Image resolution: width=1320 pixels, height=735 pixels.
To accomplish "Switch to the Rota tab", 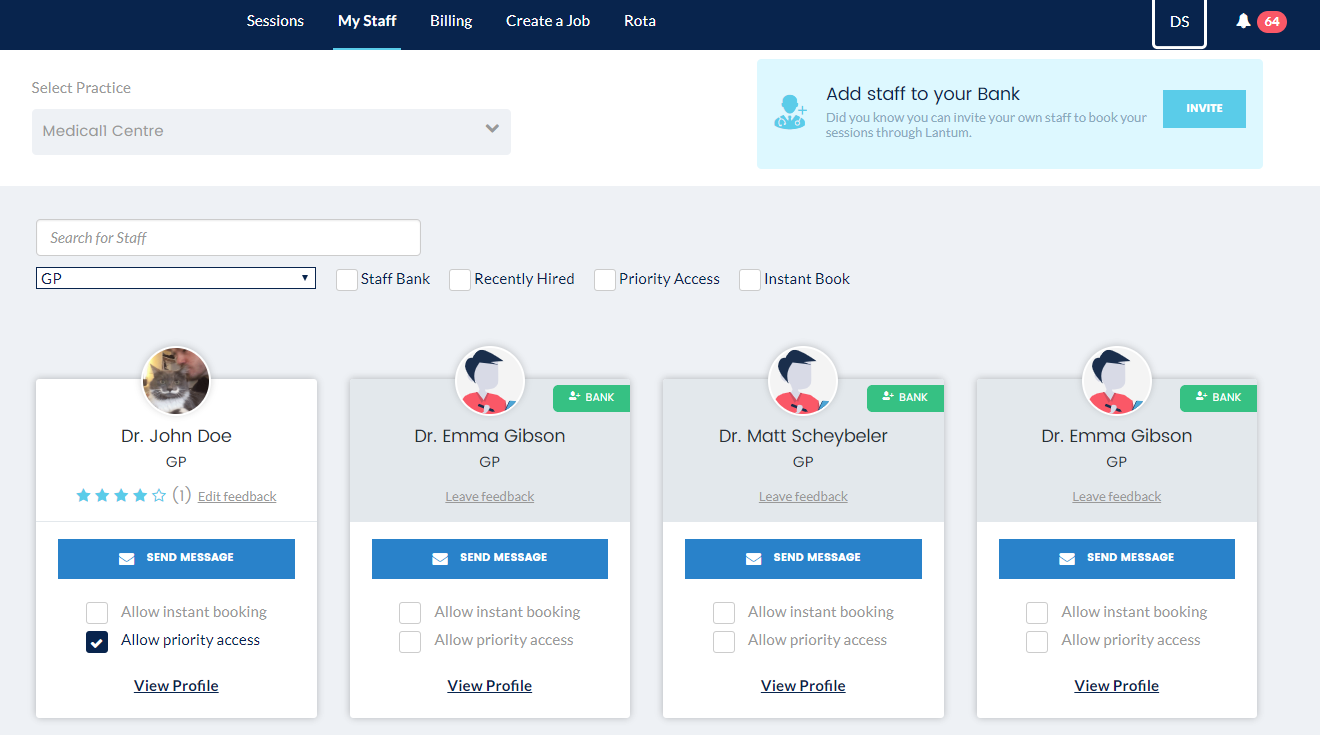I will (640, 21).
